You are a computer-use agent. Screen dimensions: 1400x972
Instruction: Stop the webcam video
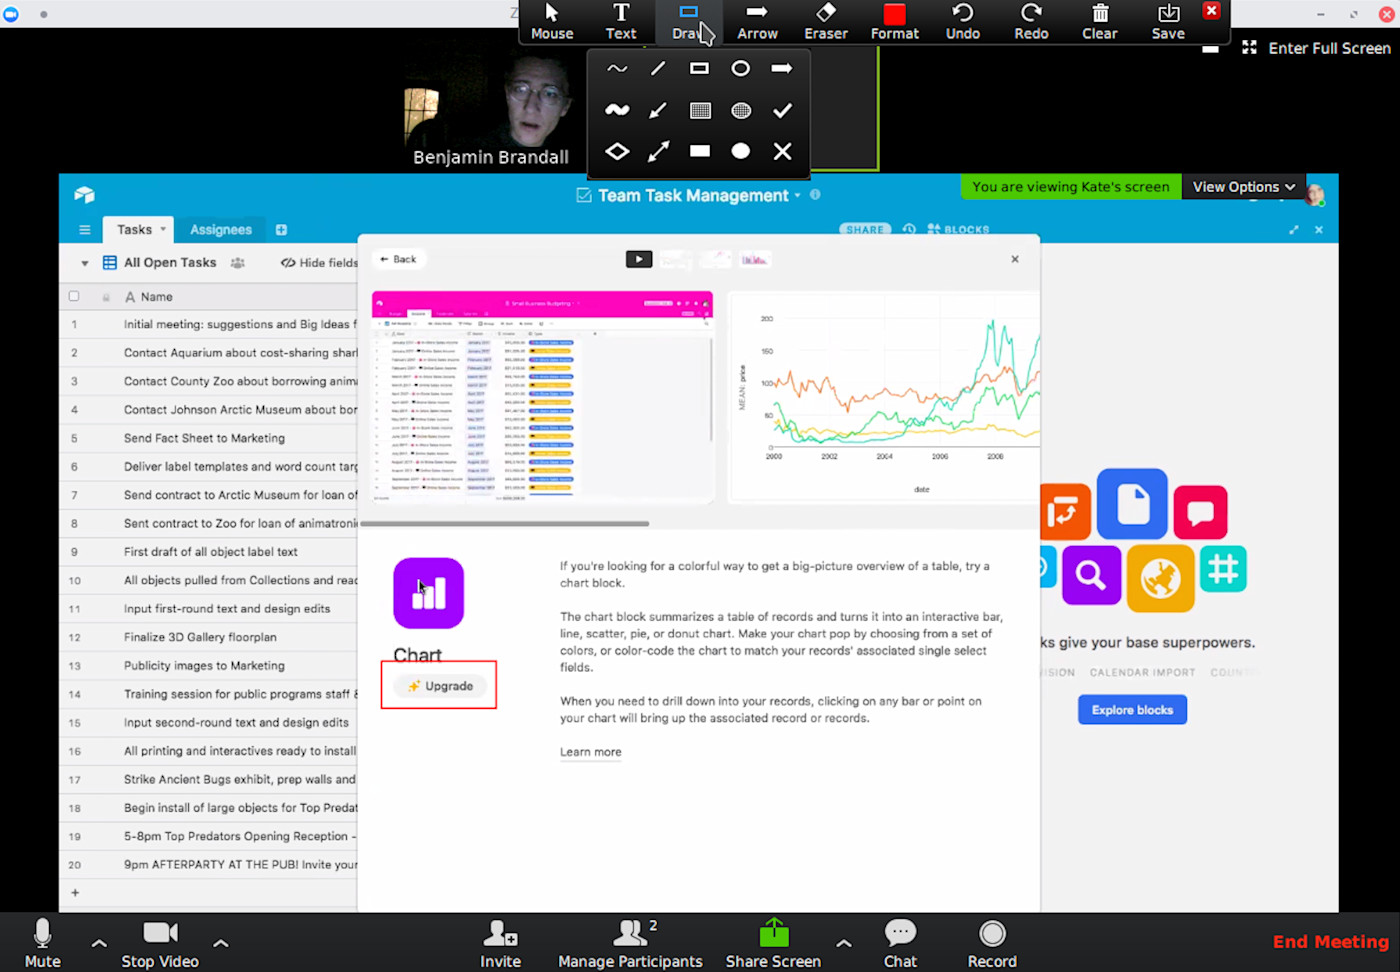pyautogui.click(x=159, y=941)
